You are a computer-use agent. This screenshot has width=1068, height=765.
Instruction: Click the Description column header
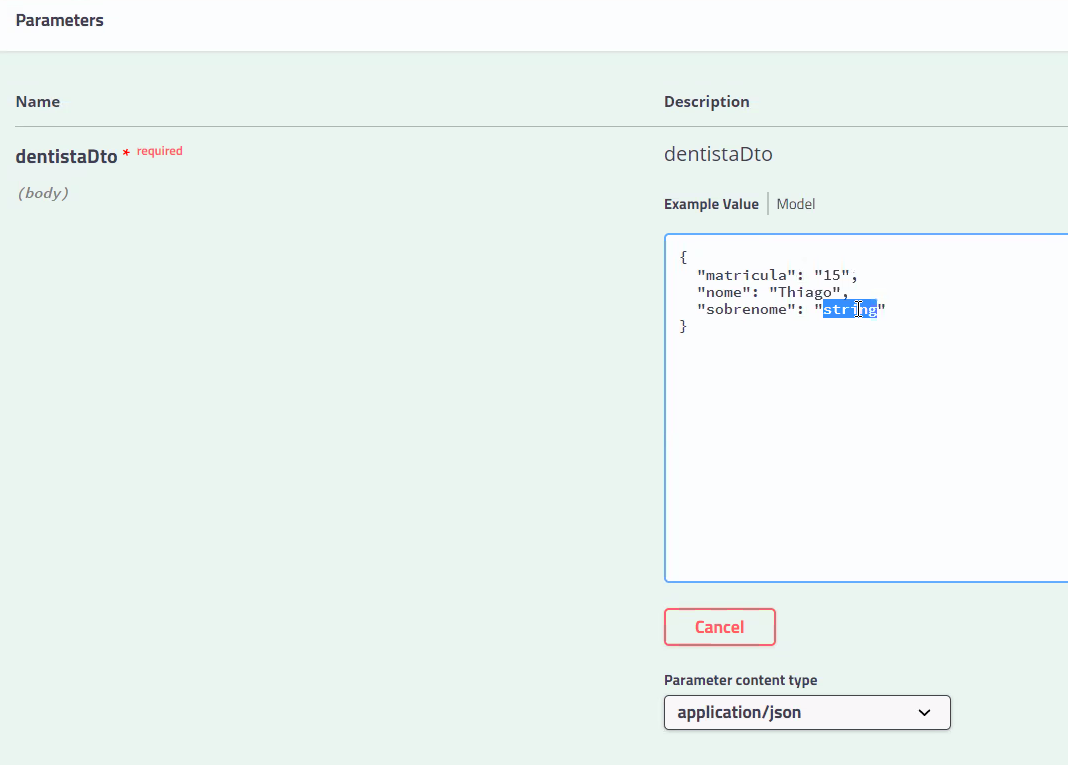706,101
